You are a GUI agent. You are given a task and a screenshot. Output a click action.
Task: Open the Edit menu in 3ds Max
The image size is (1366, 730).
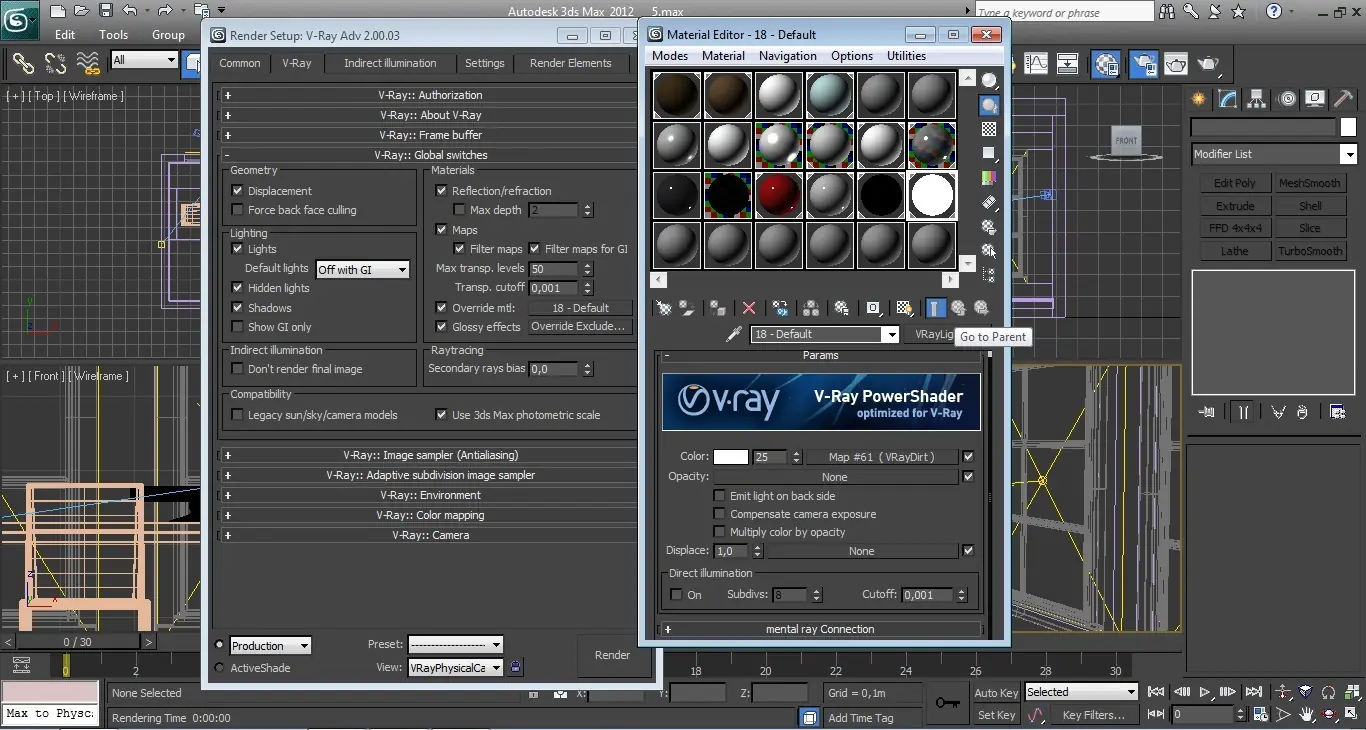coord(65,34)
